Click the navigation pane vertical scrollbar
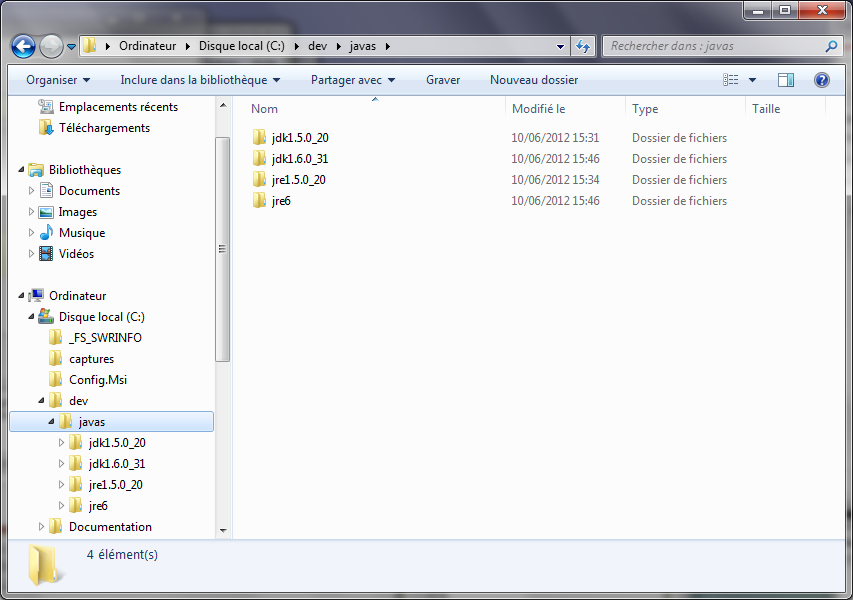This screenshot has height=600, width=853. point(223,250)
